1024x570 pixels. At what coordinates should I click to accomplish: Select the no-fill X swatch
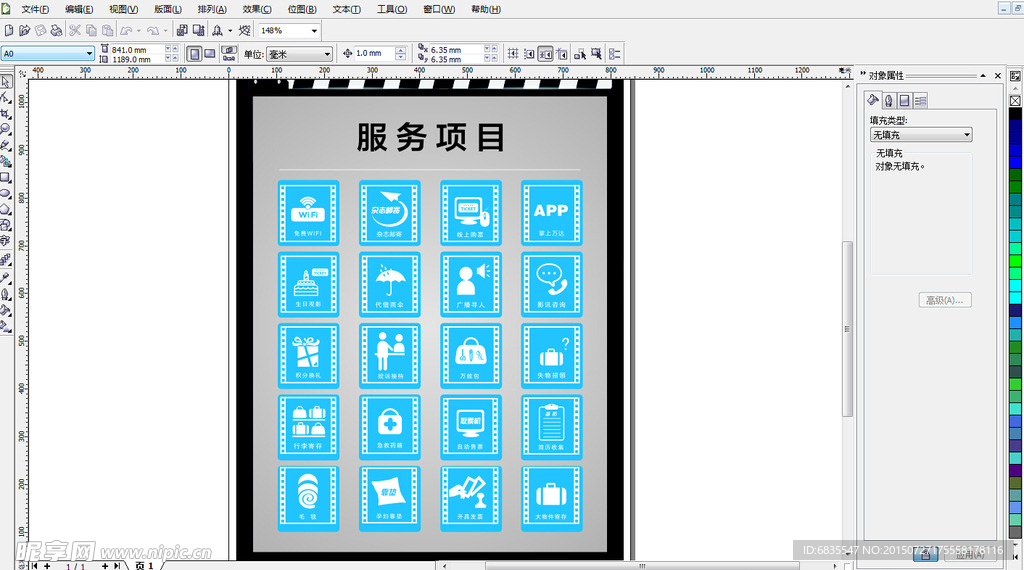pos(1016,101)
